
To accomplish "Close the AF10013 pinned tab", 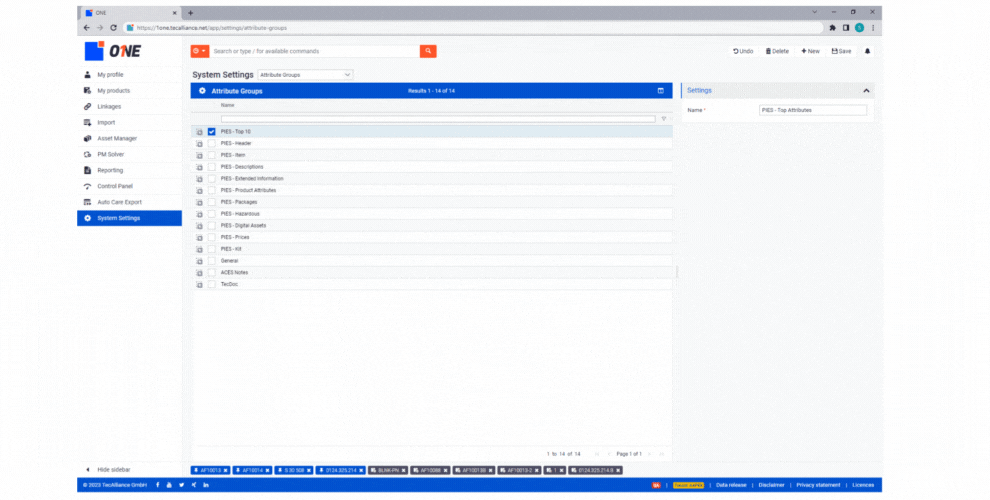I will click(x=226, y=470).
